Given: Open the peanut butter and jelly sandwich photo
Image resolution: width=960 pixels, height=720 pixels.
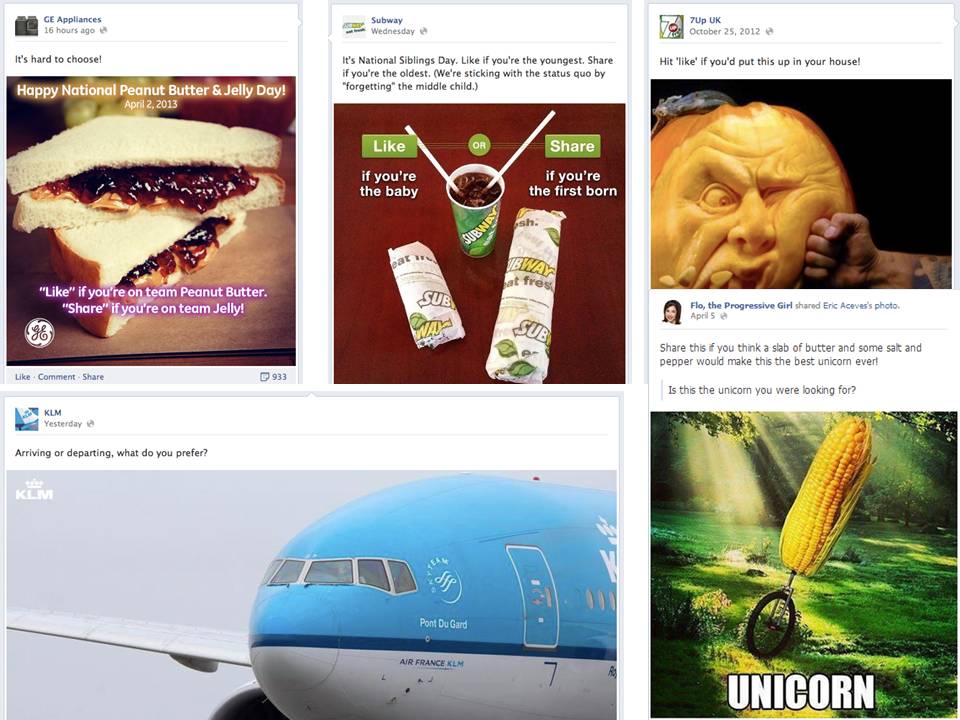Looking at the screenshot, I should [151, 221].
